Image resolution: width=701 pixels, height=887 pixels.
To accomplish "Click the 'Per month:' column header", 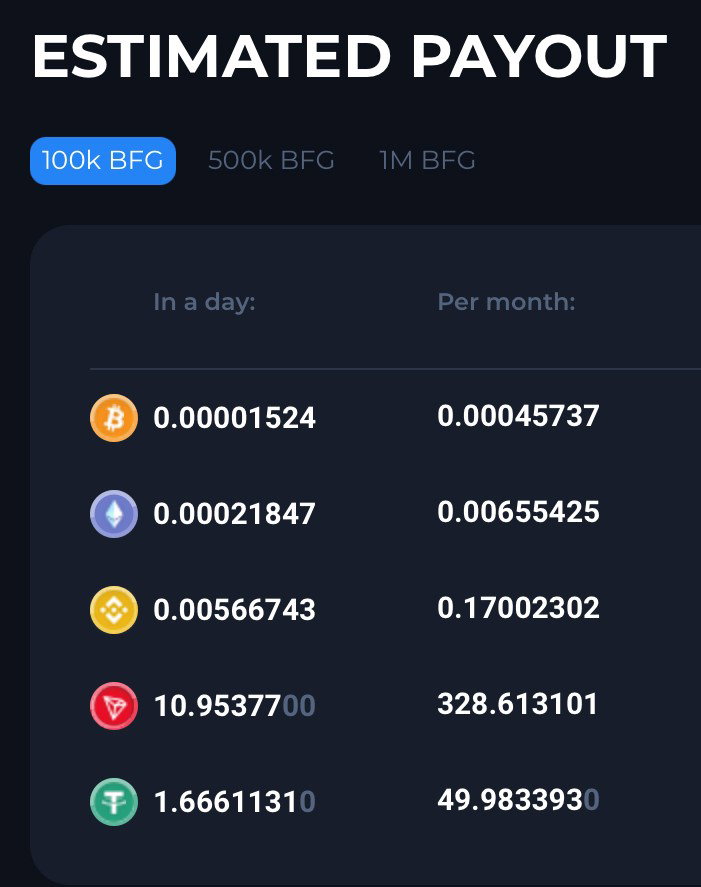I will pos(506,302).
